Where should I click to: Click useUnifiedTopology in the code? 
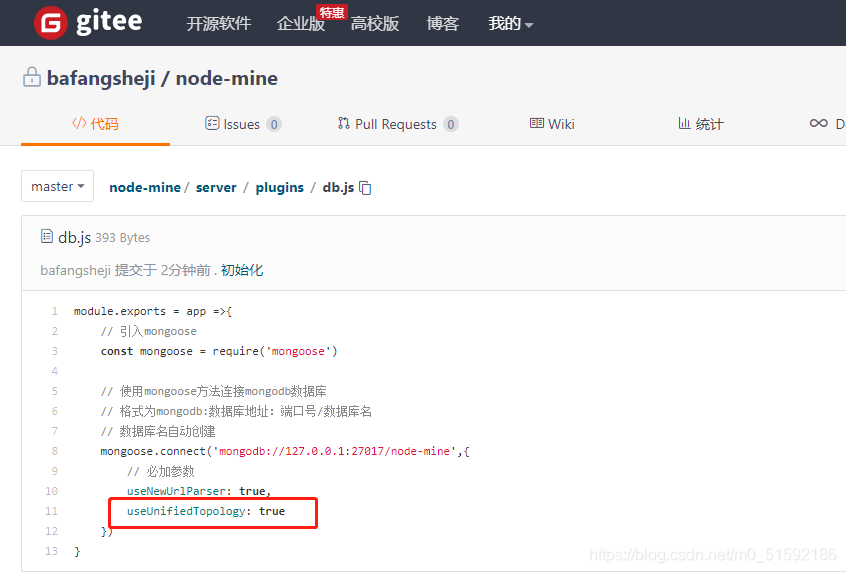tap(186, 511)
